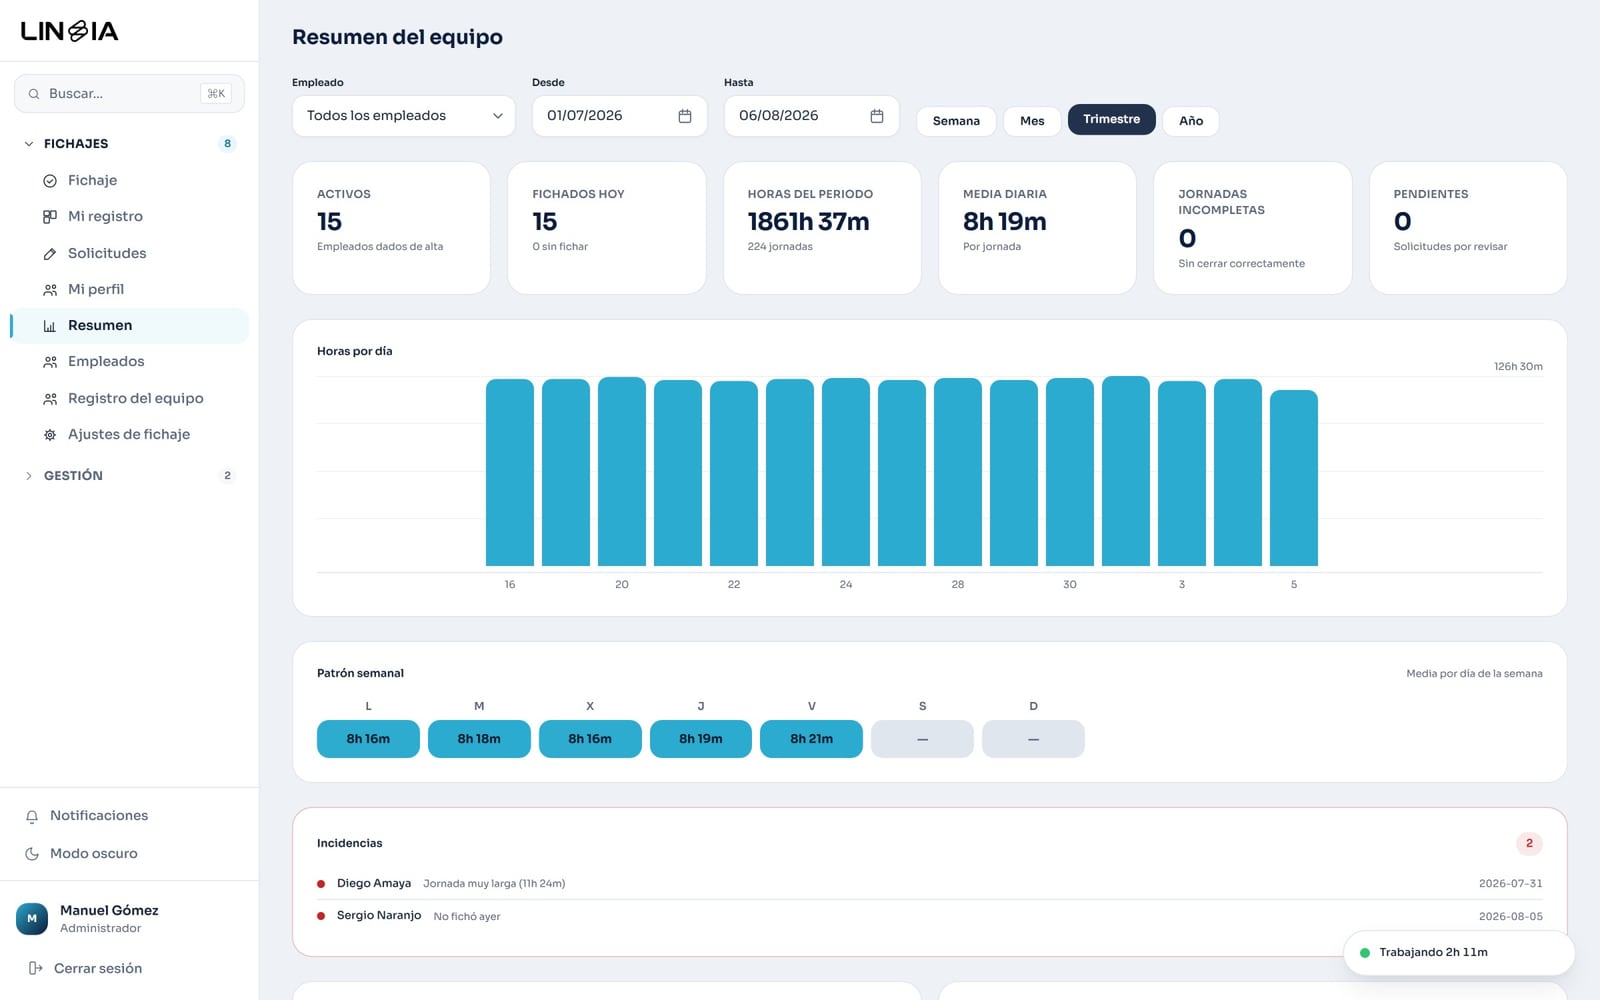The image size is (1600, 1000).
Task: Click the ⌘K shortcut hint
Action: pos(216,94)
